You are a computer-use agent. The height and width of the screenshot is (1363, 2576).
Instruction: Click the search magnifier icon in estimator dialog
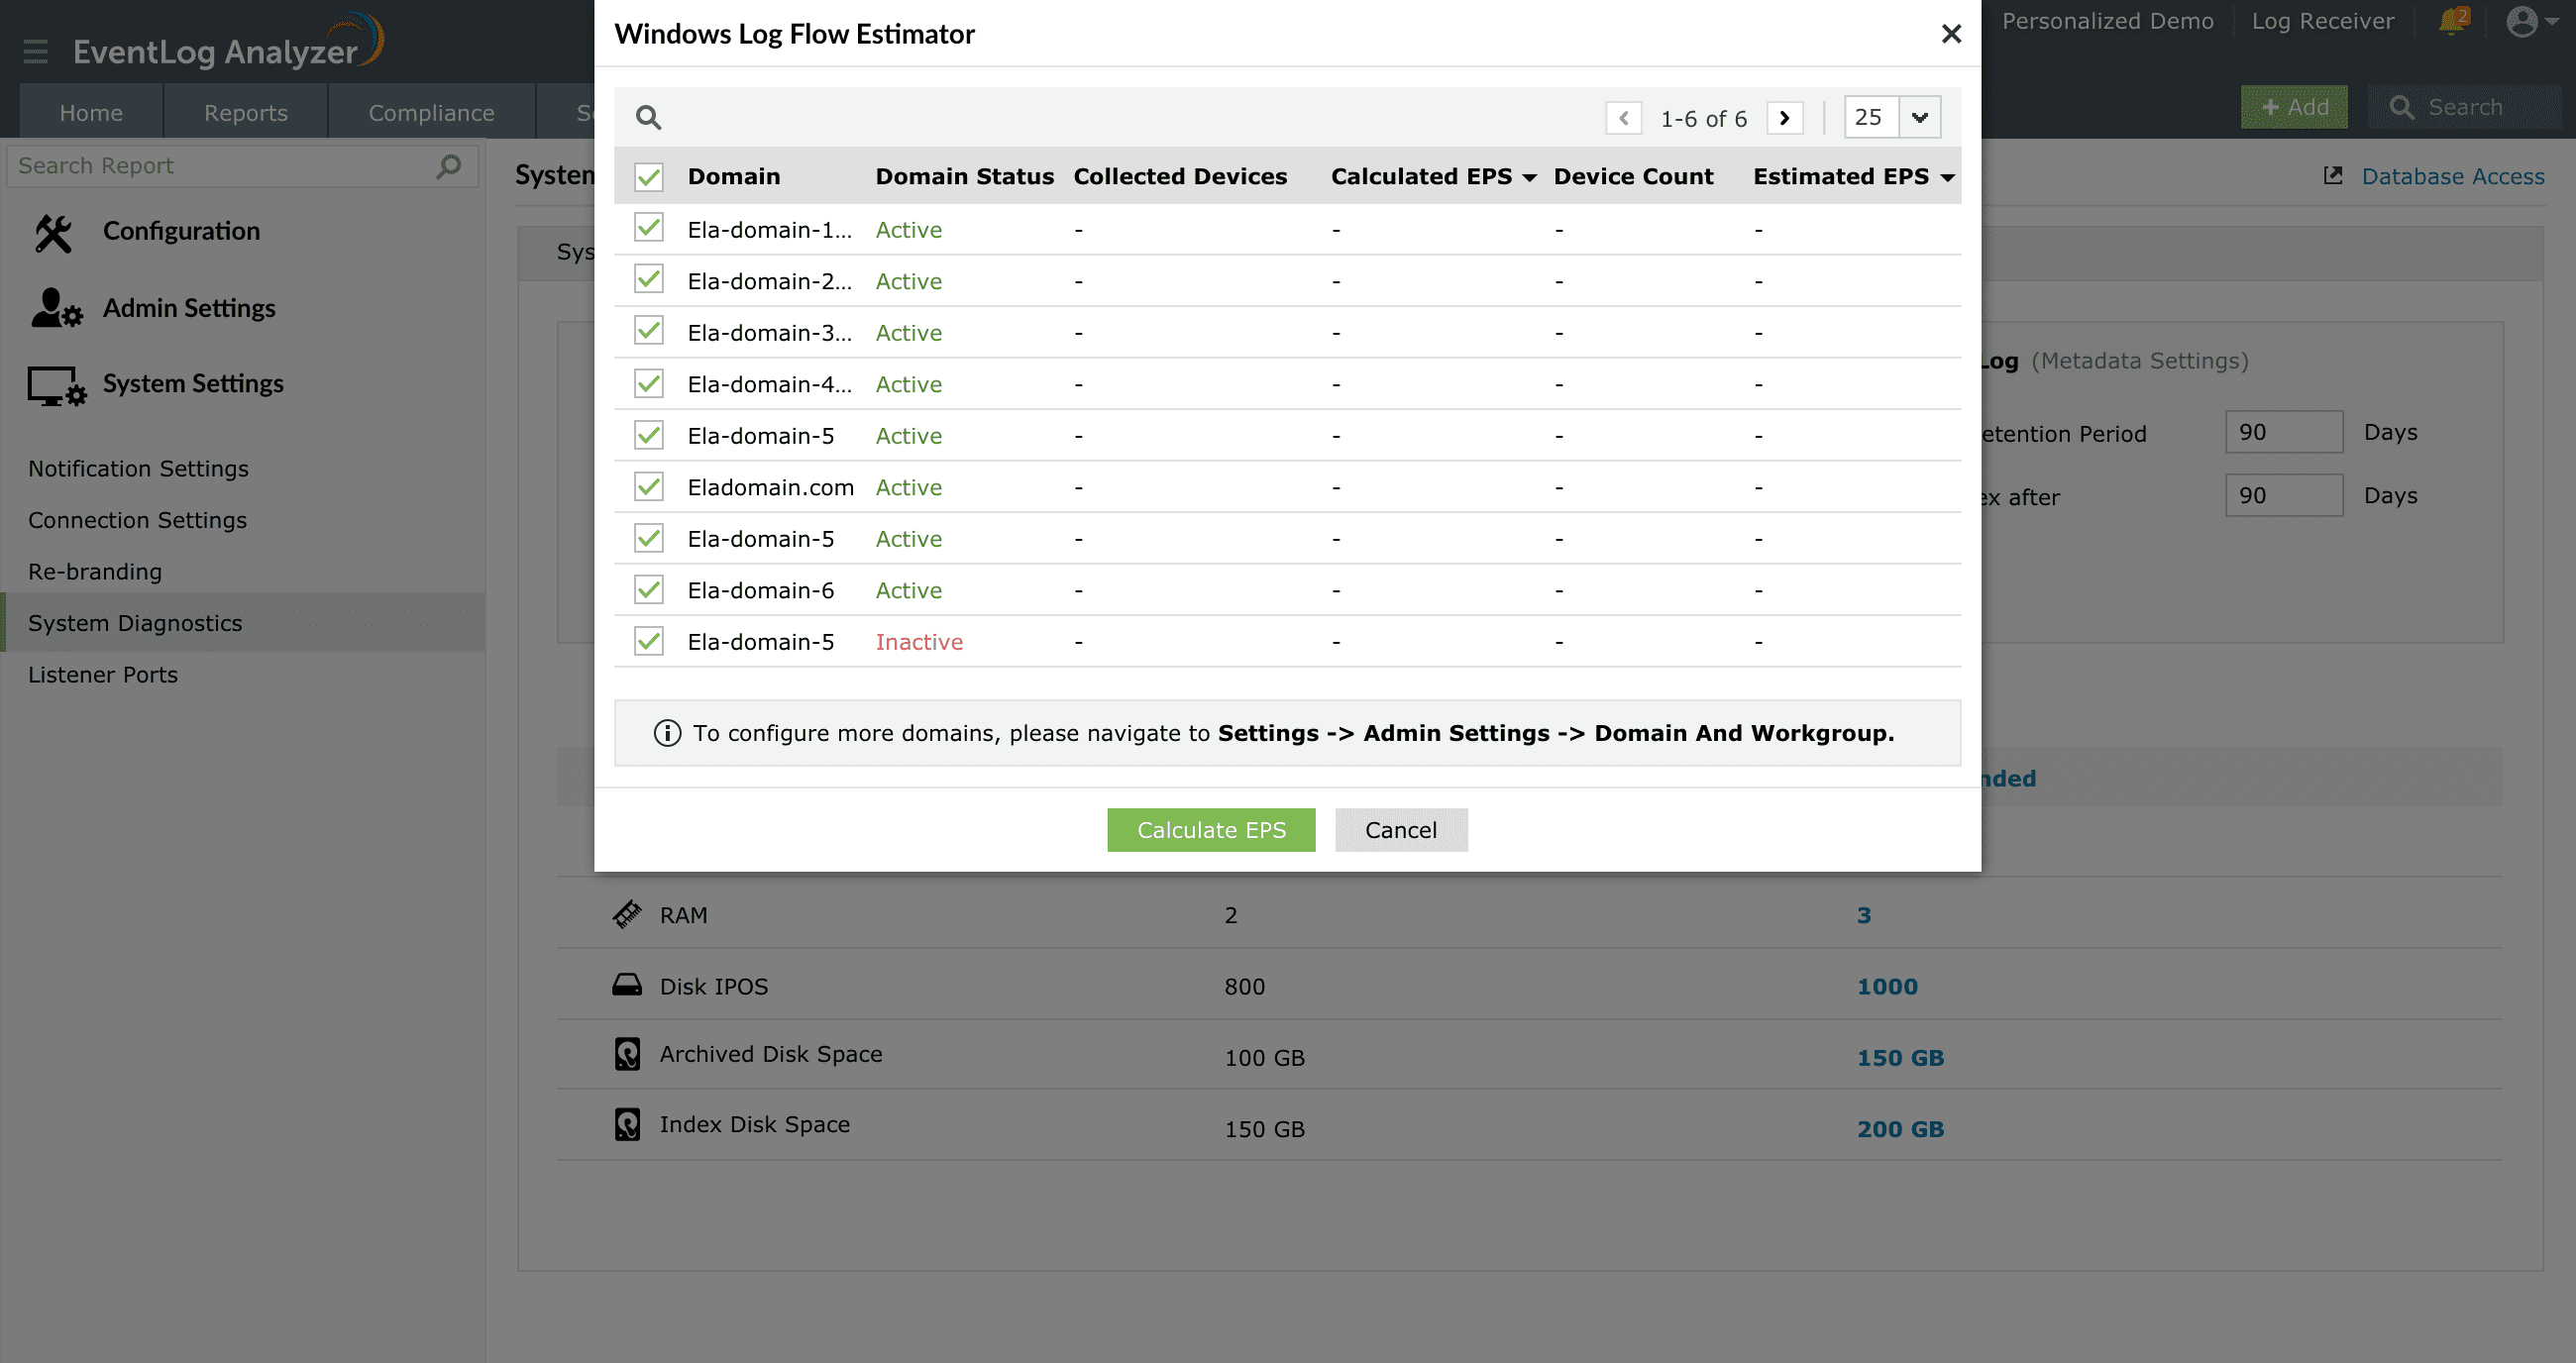click(x=648, y=118)
